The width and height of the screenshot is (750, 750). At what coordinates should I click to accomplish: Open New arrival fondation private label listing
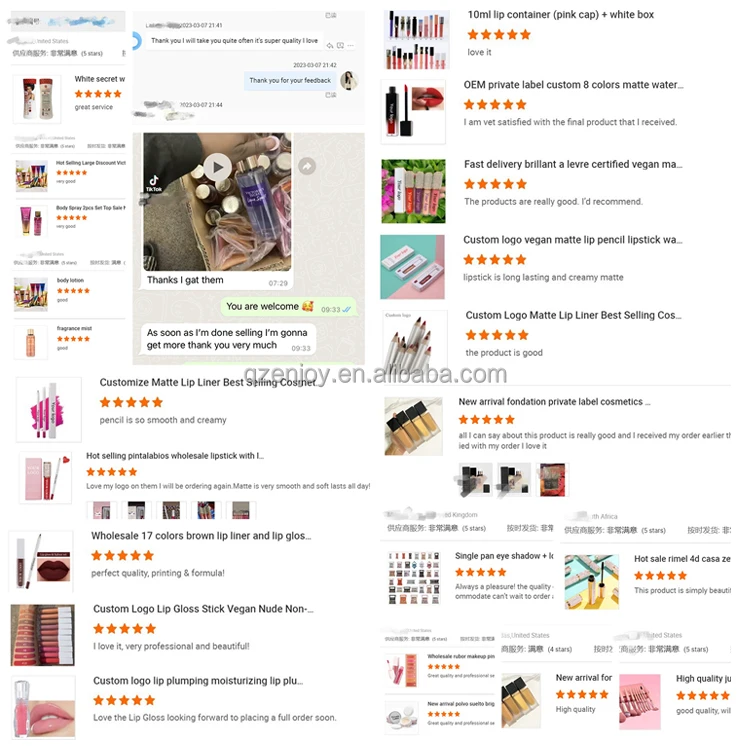pyautogui.click(x=554, y=402)
